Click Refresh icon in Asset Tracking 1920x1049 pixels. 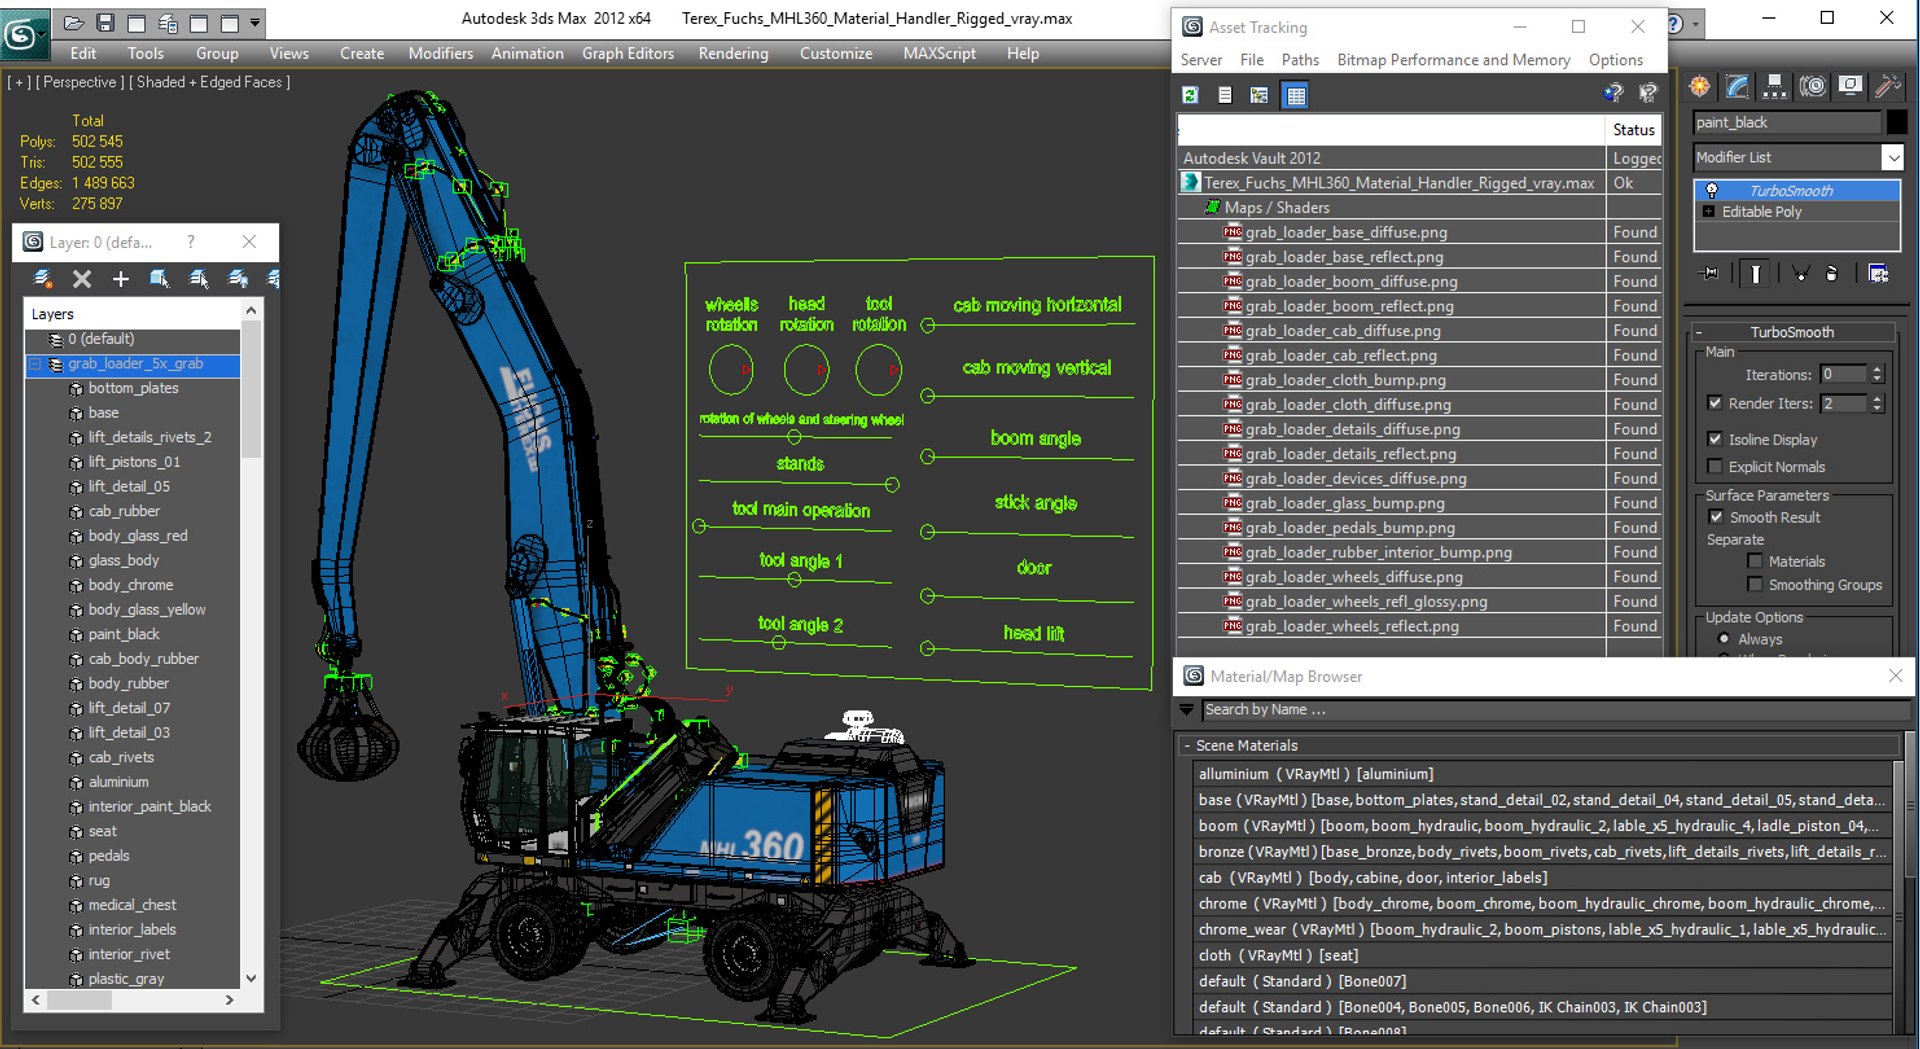click(1190, 95)
